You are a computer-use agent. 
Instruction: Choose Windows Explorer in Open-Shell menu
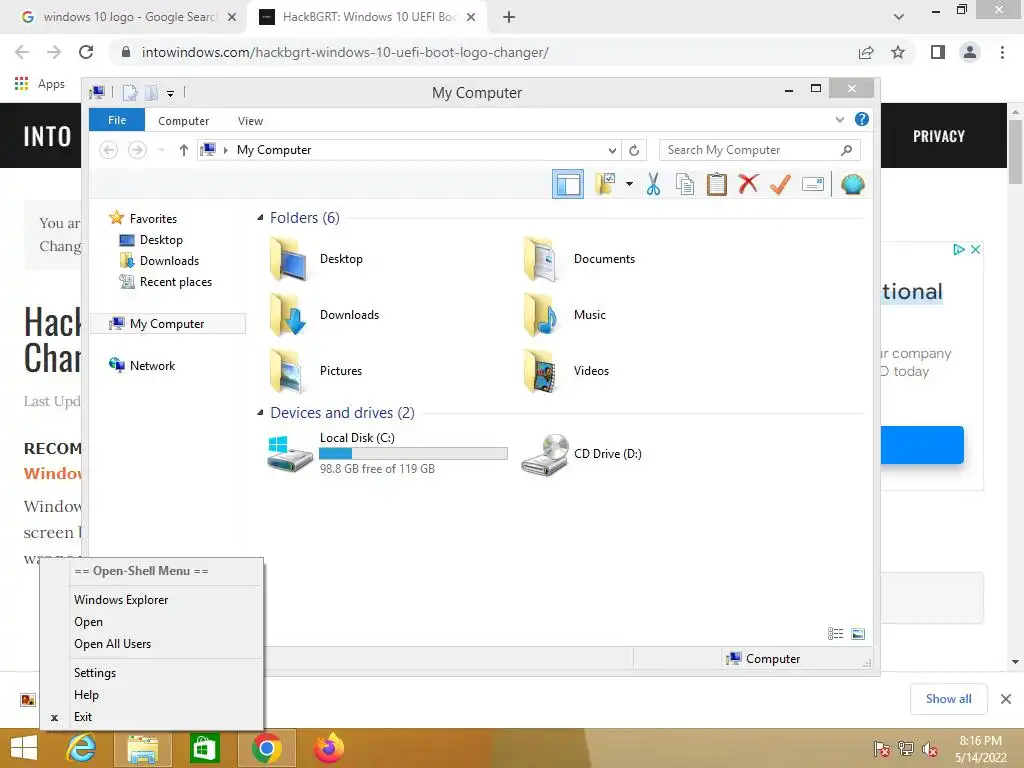pyautogui.click(x=121, y=600)
